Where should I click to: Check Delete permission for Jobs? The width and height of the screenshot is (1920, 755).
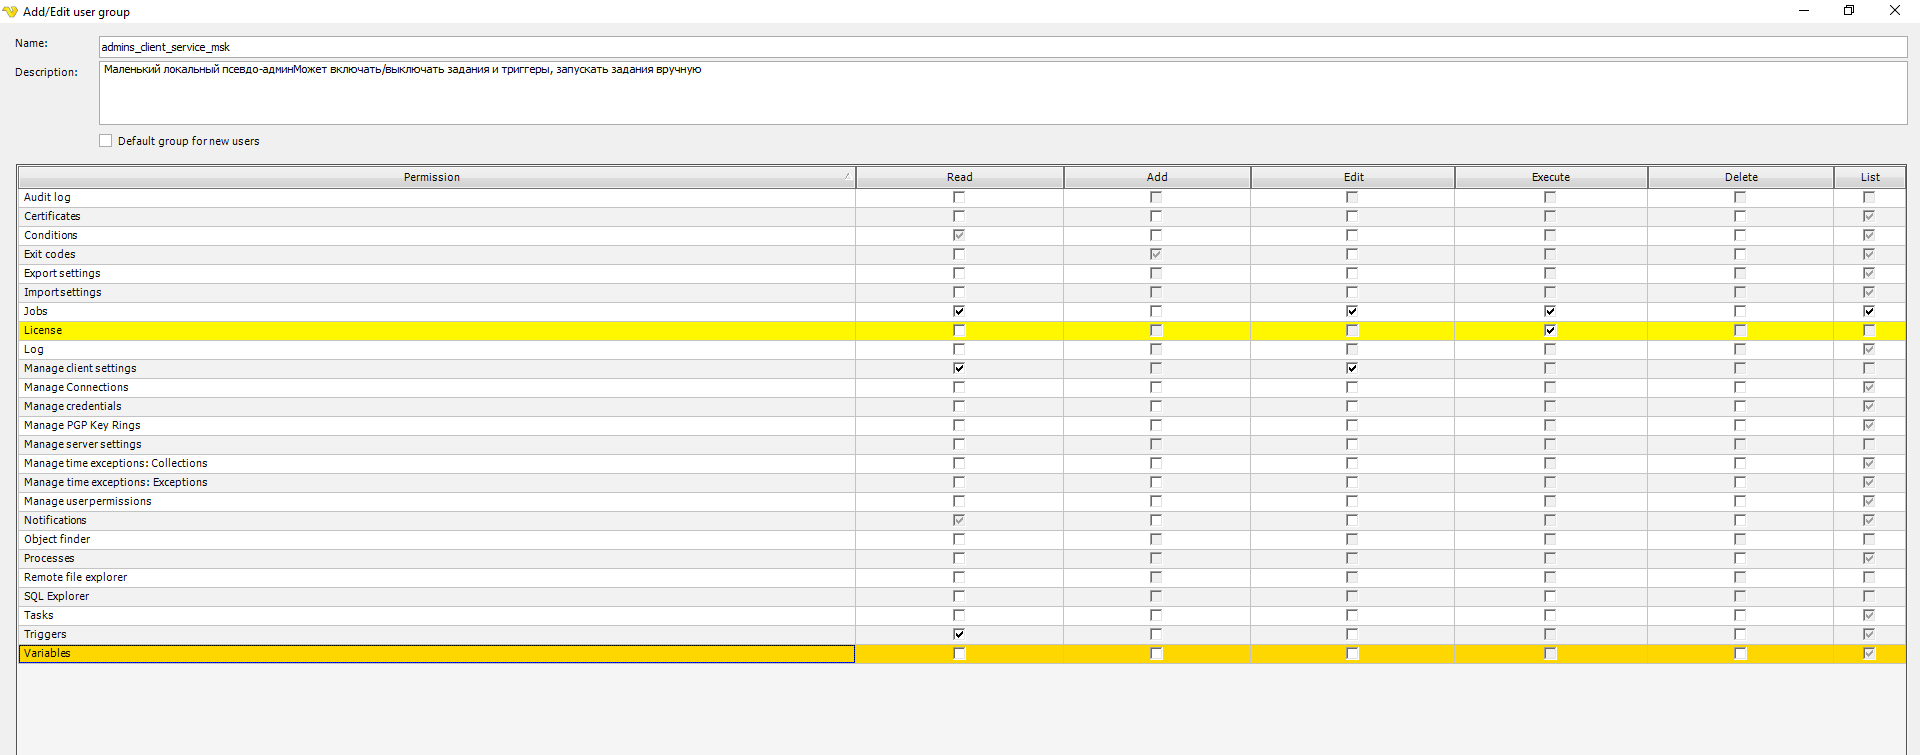point(1740,311)
